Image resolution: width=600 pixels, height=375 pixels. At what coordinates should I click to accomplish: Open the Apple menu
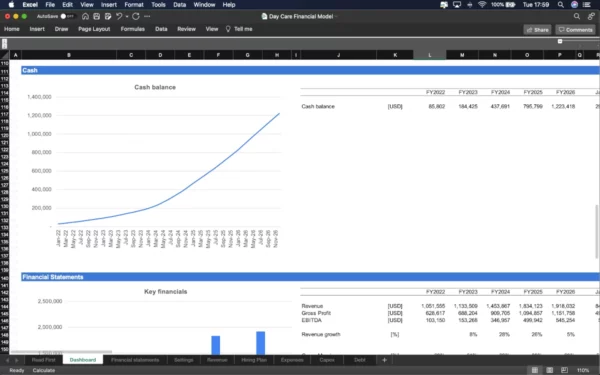click(x=11, y=5)
